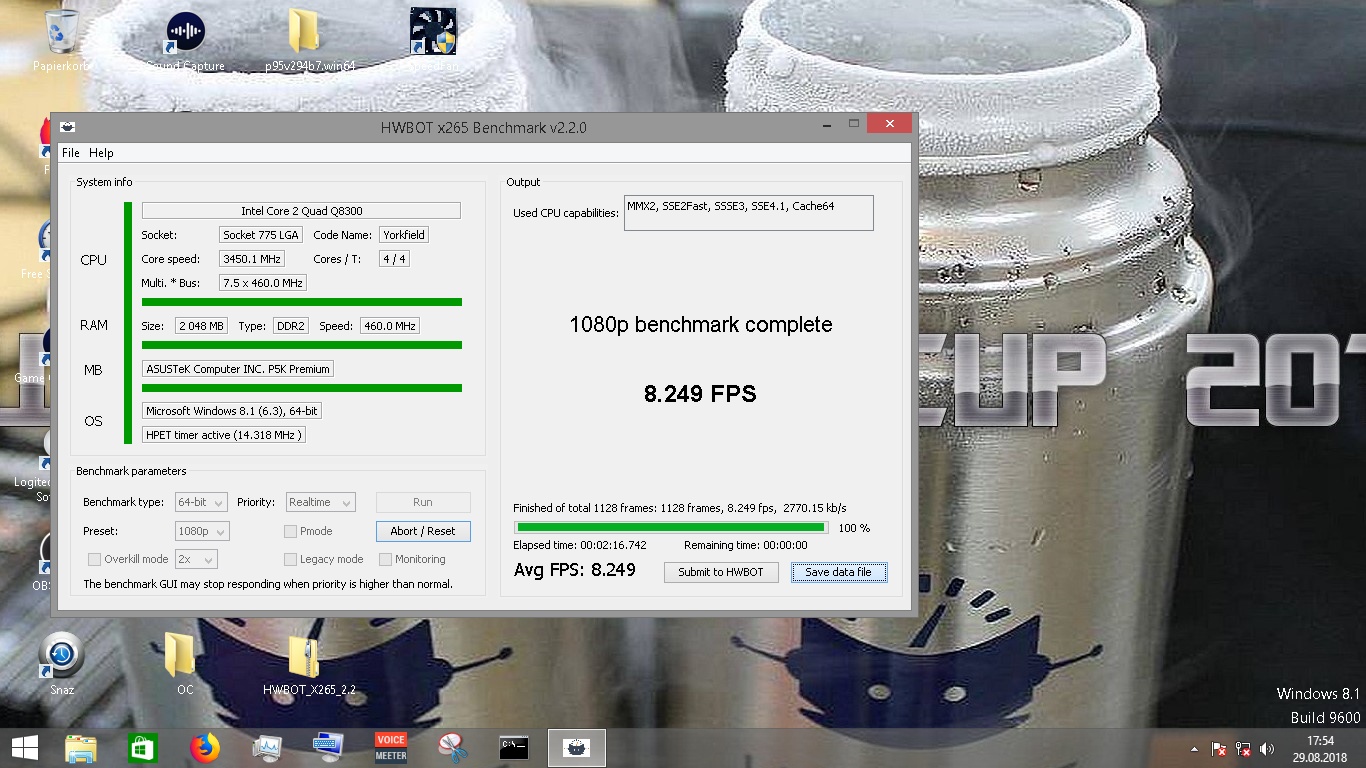Open the Snaz desktop shortcut
Image resolution: width=1366 pixels, height=768 pixels.
(62, 663)
